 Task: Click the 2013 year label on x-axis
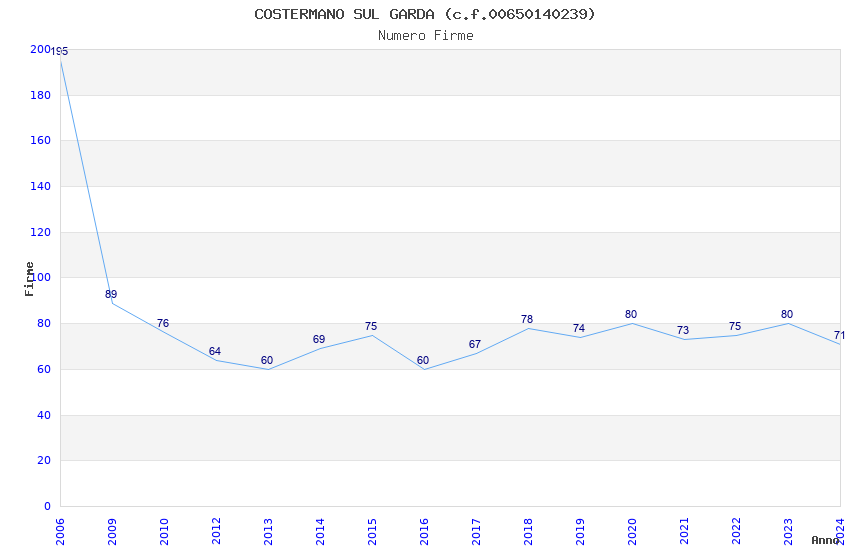(268, 532)
